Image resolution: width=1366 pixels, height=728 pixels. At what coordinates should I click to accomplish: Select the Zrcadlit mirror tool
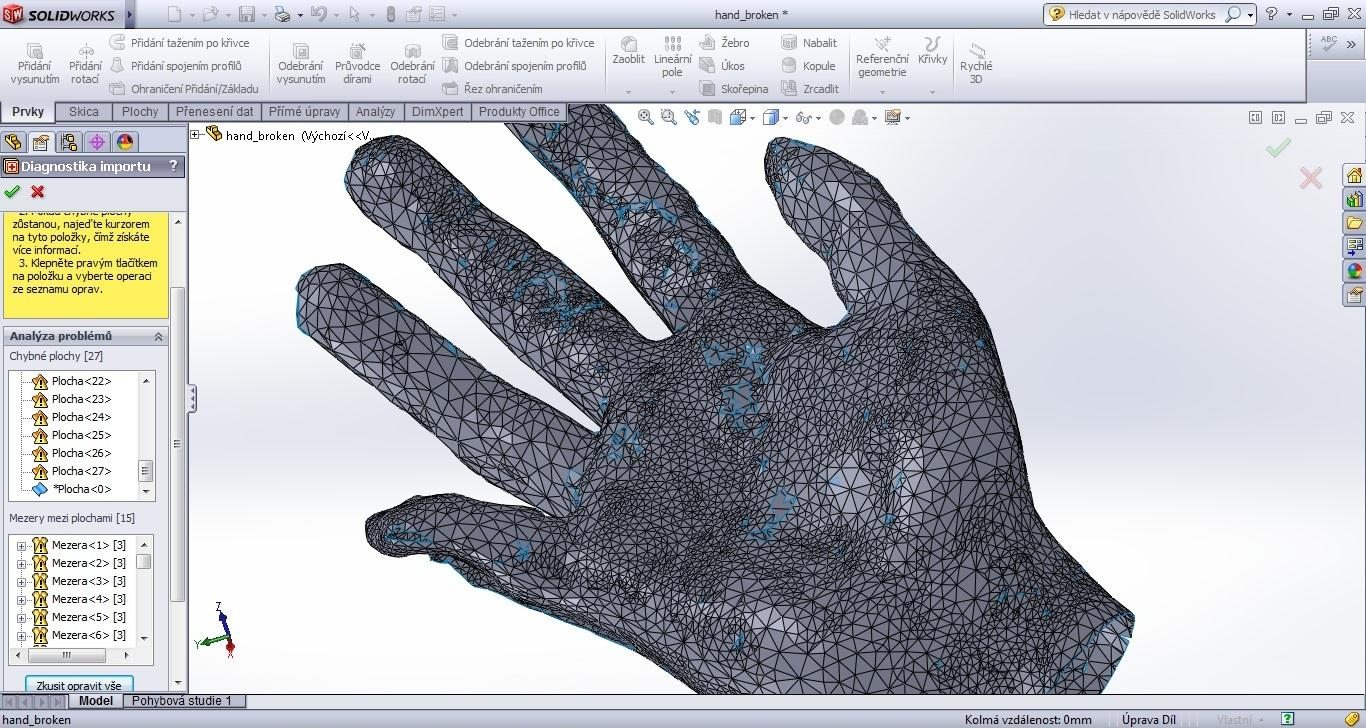(810, 89)
